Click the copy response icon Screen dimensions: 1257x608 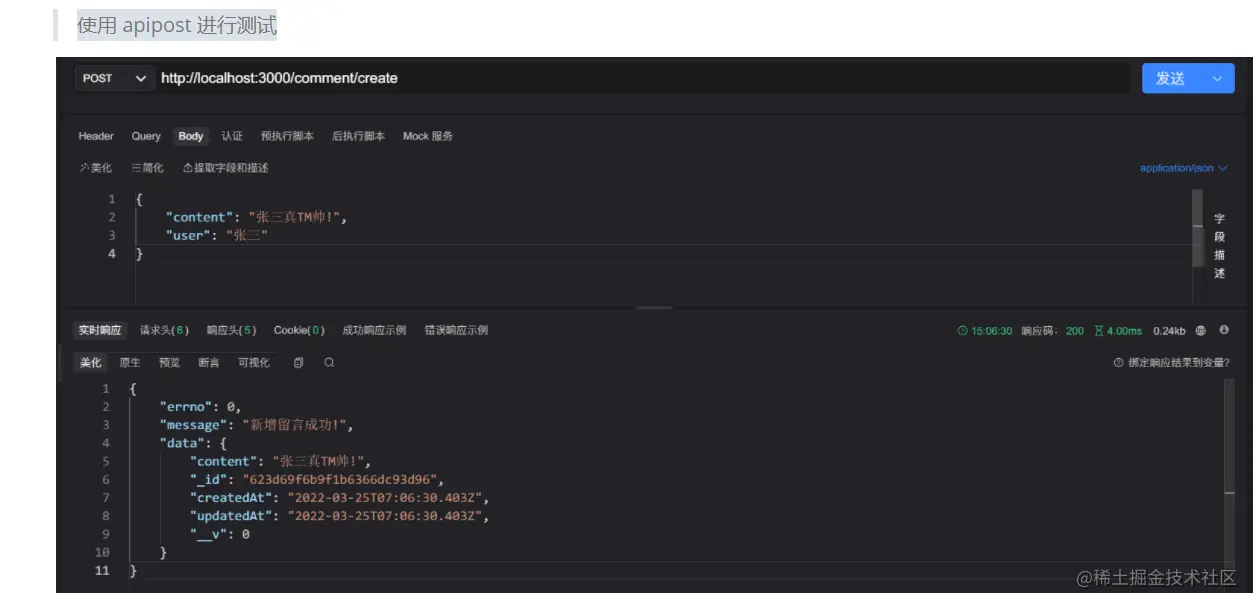pos(298,363)
